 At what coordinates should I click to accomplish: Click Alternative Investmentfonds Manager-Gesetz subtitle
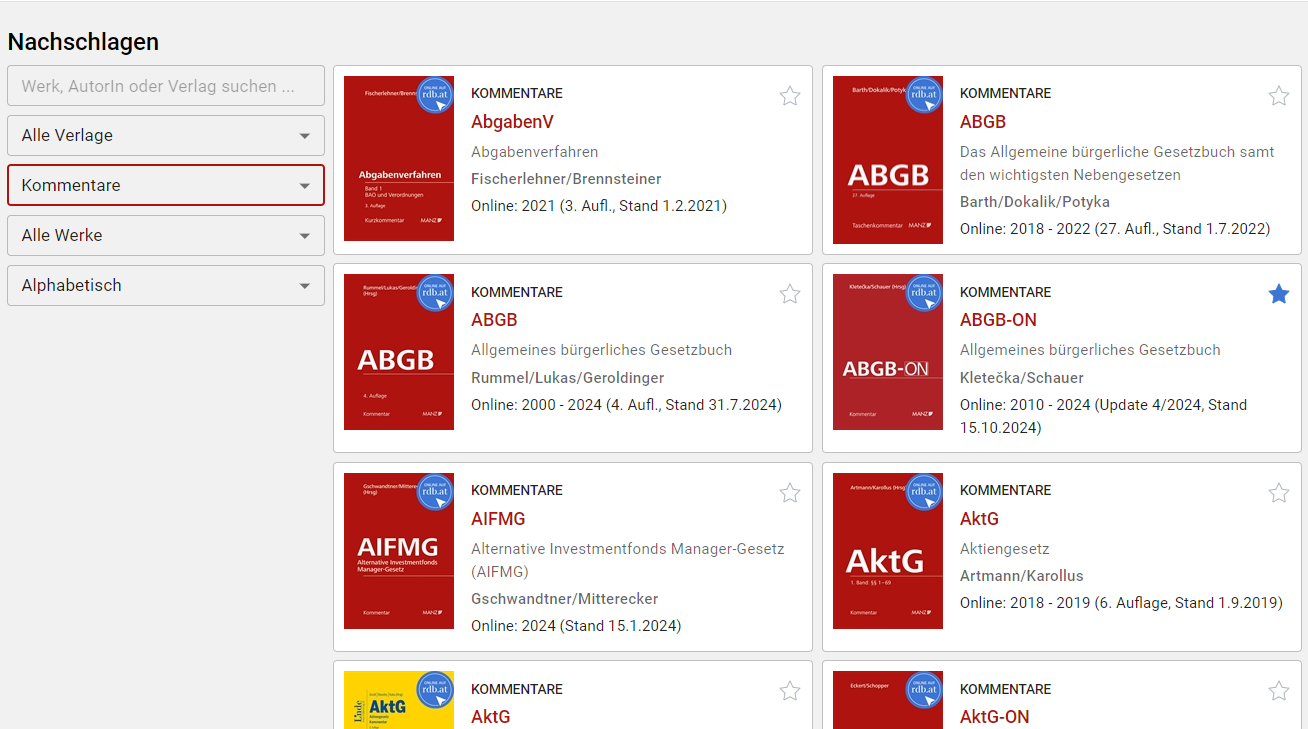pyautogui.click(x=628, y=560)
